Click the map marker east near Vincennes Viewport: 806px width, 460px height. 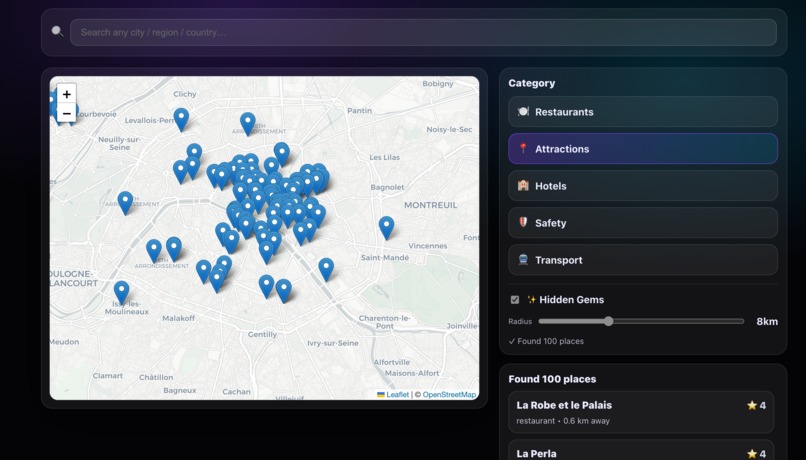pos(387,228)
